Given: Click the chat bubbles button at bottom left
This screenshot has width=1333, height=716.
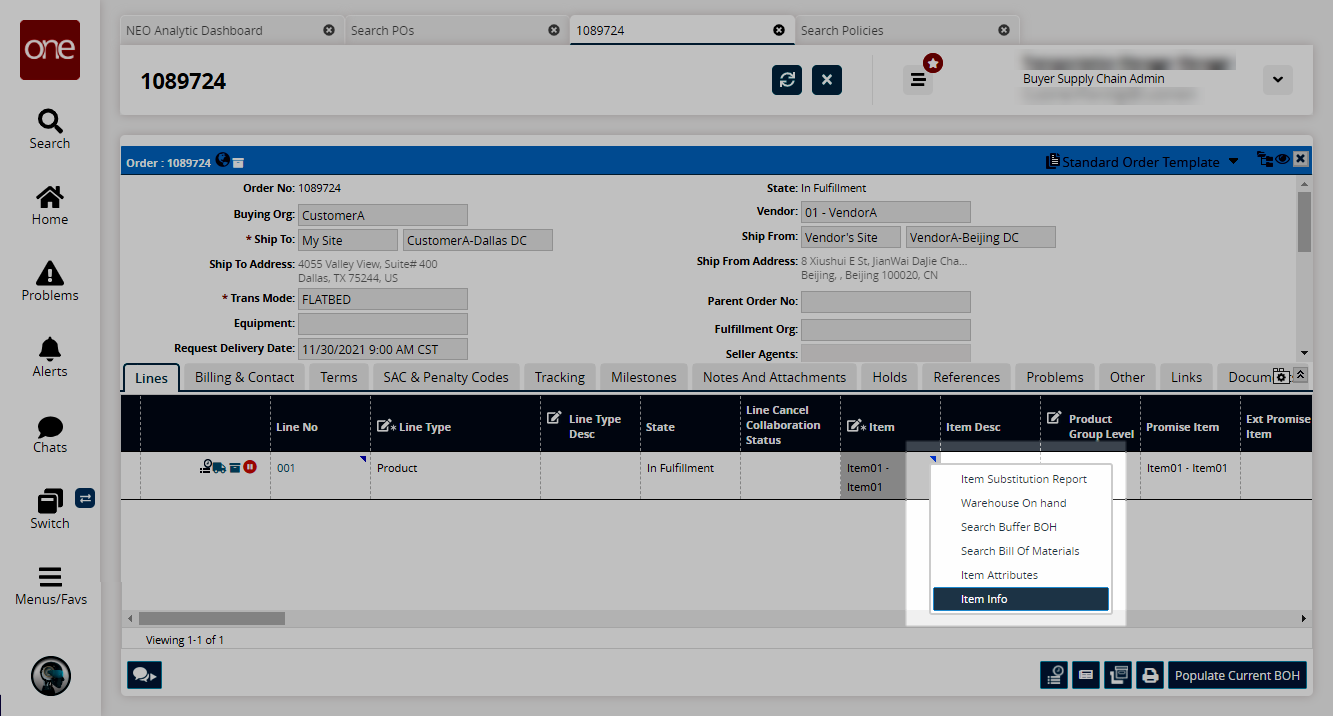Looking at the screenshot, I should pos(144,676).
